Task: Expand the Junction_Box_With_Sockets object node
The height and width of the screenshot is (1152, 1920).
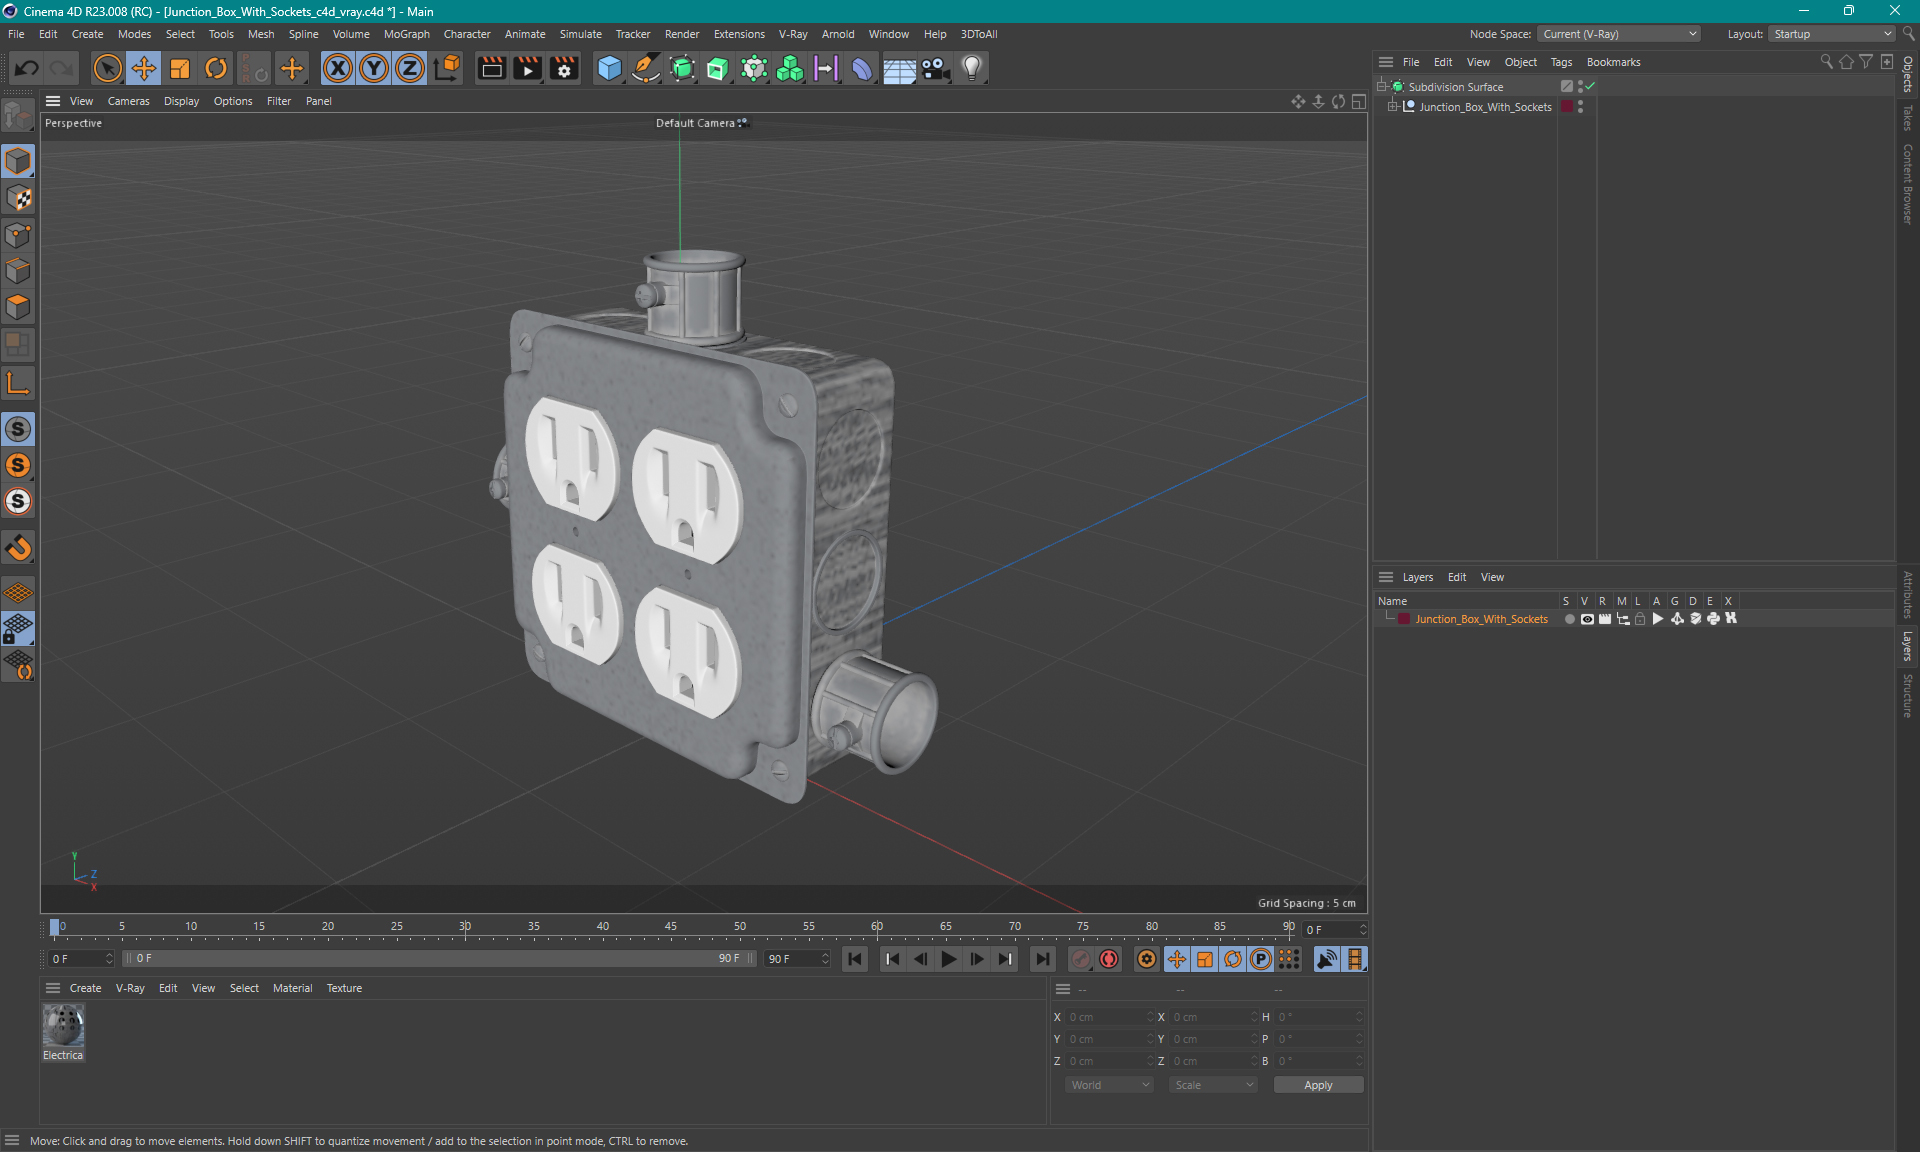Action: [1392, 107]
